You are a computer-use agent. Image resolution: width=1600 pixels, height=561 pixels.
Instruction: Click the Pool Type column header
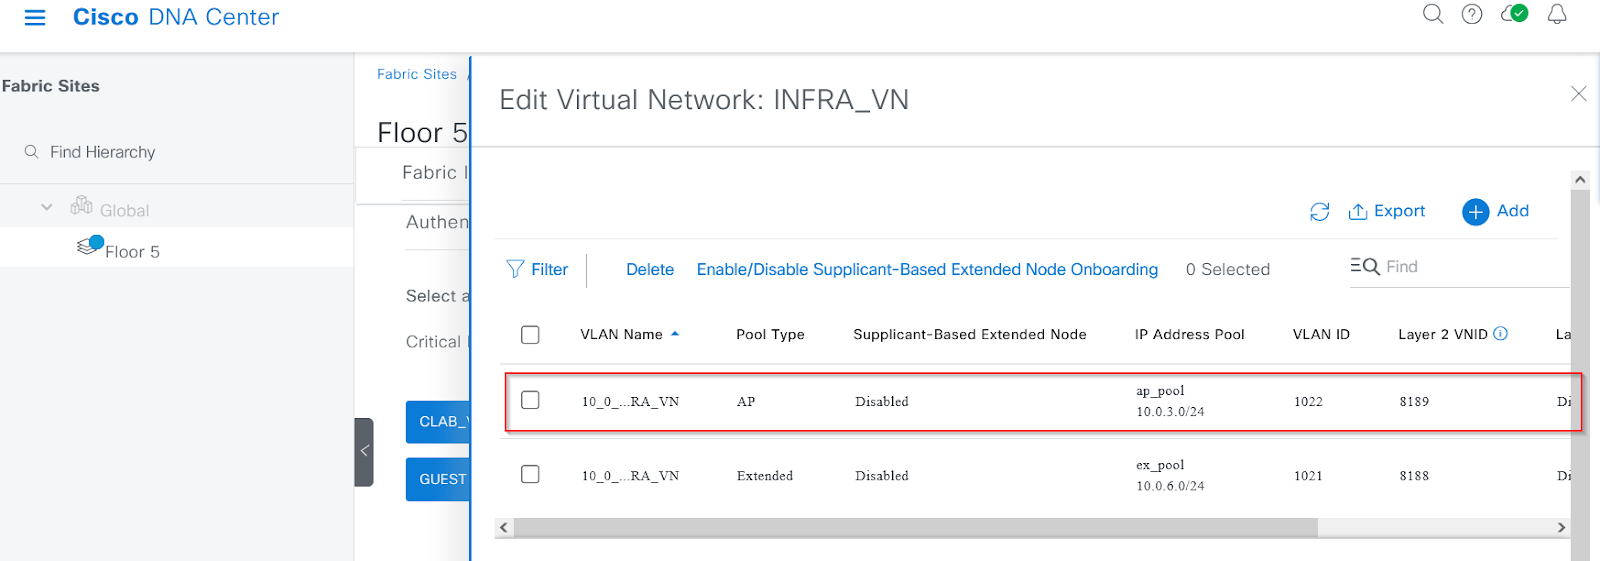(770, 334)
